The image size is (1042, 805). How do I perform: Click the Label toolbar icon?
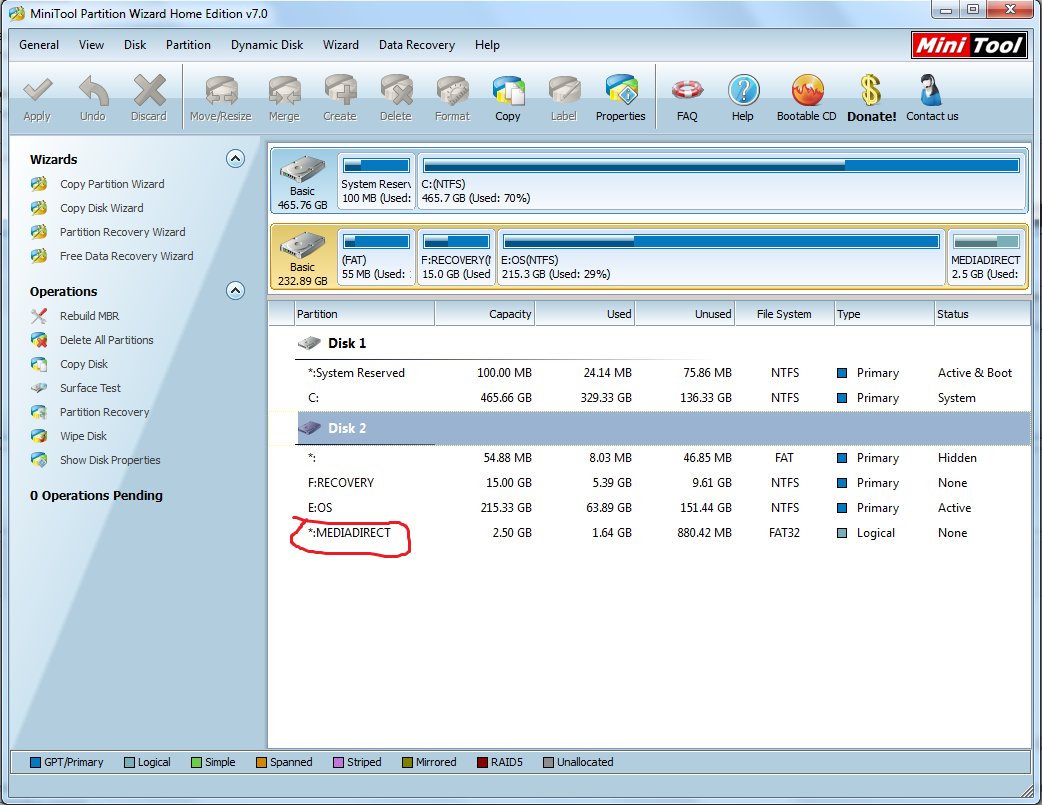pos(564,98)
